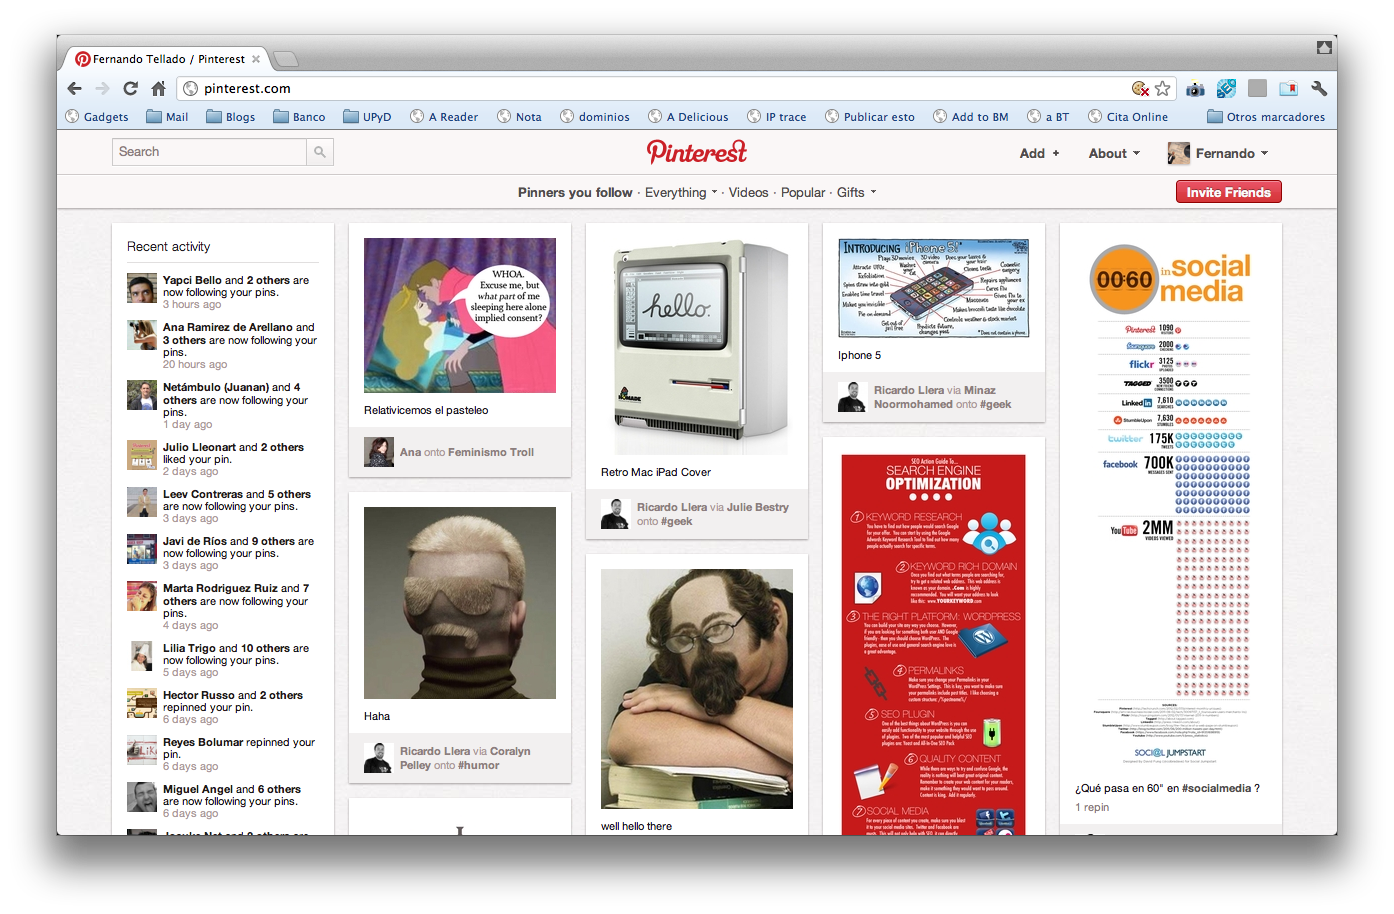This screenshot has height=914, width=1394.
Task: Open the Otros marcadores folder
Action: pos(1266,117)
